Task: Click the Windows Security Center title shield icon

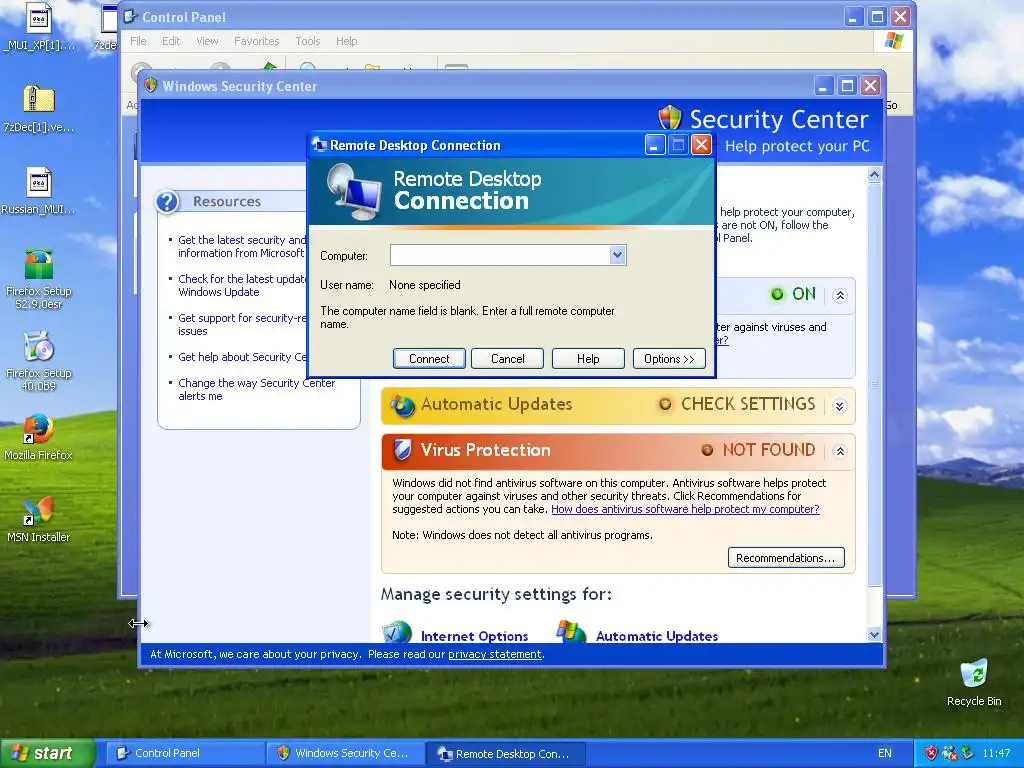Action: coord(151,86)
